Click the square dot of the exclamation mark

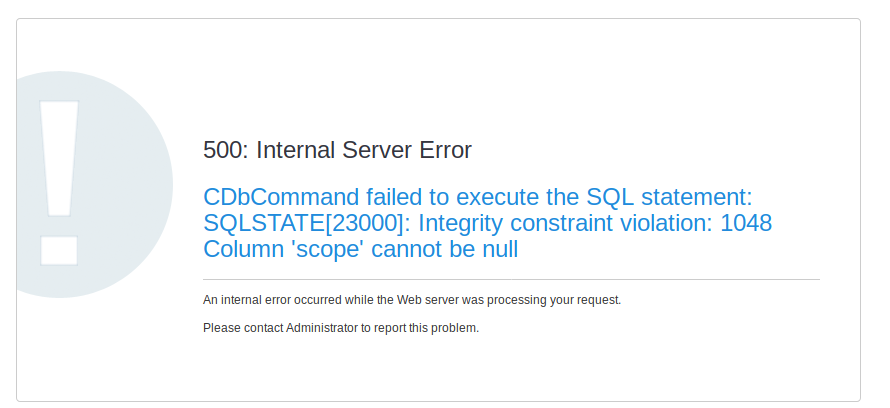(59, 250)
